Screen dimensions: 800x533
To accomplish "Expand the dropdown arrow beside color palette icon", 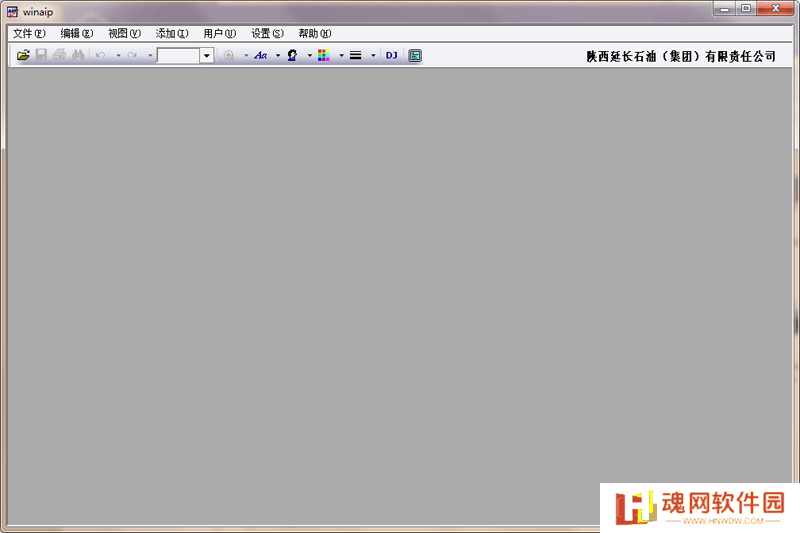I will (x=341, y=55).
